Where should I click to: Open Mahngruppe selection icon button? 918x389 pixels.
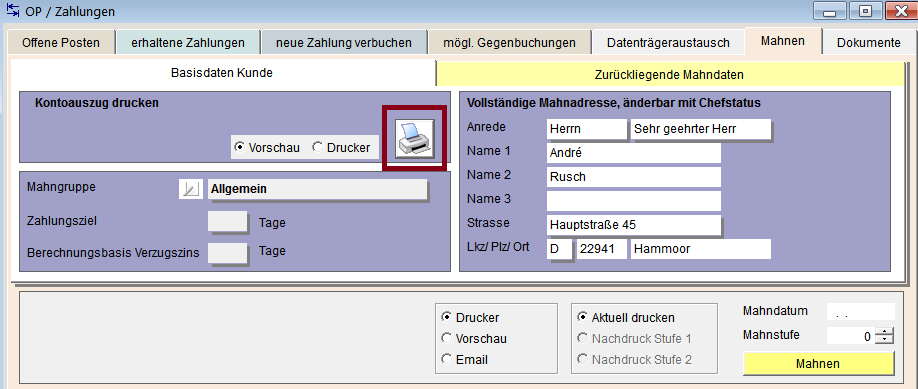click(190, 189)
